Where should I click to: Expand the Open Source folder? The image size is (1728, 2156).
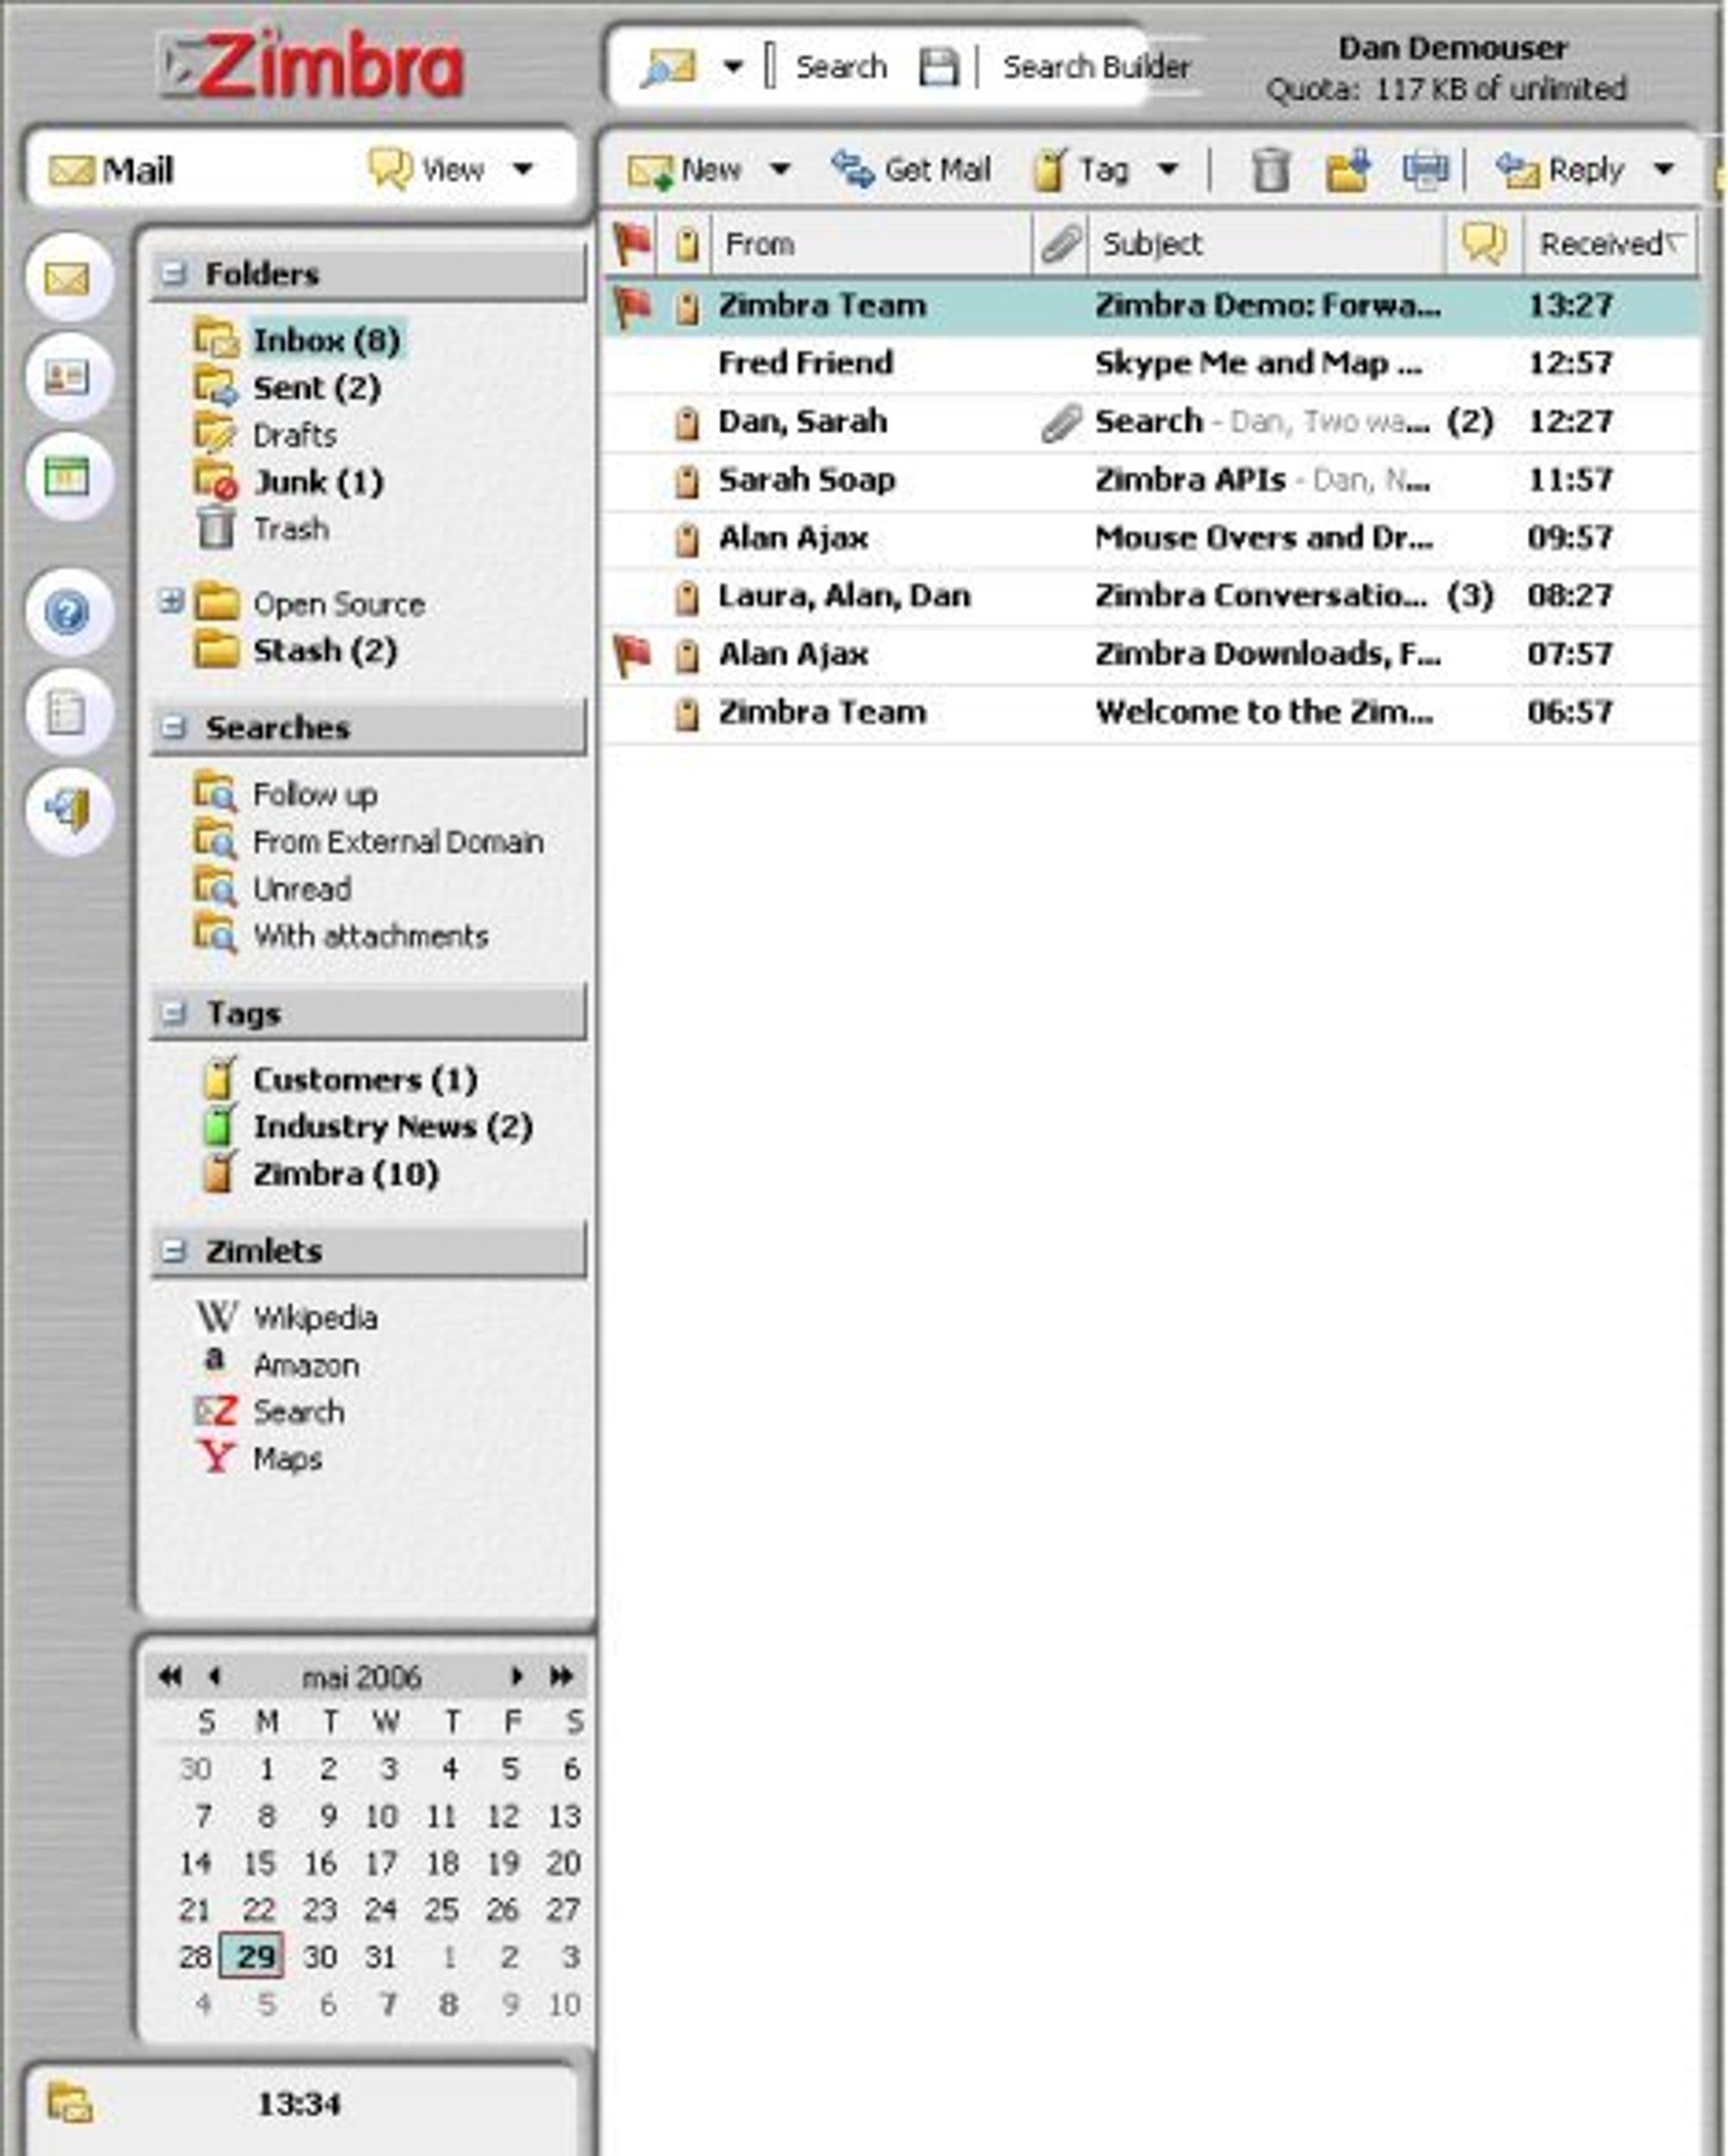(x=171, y=601)
